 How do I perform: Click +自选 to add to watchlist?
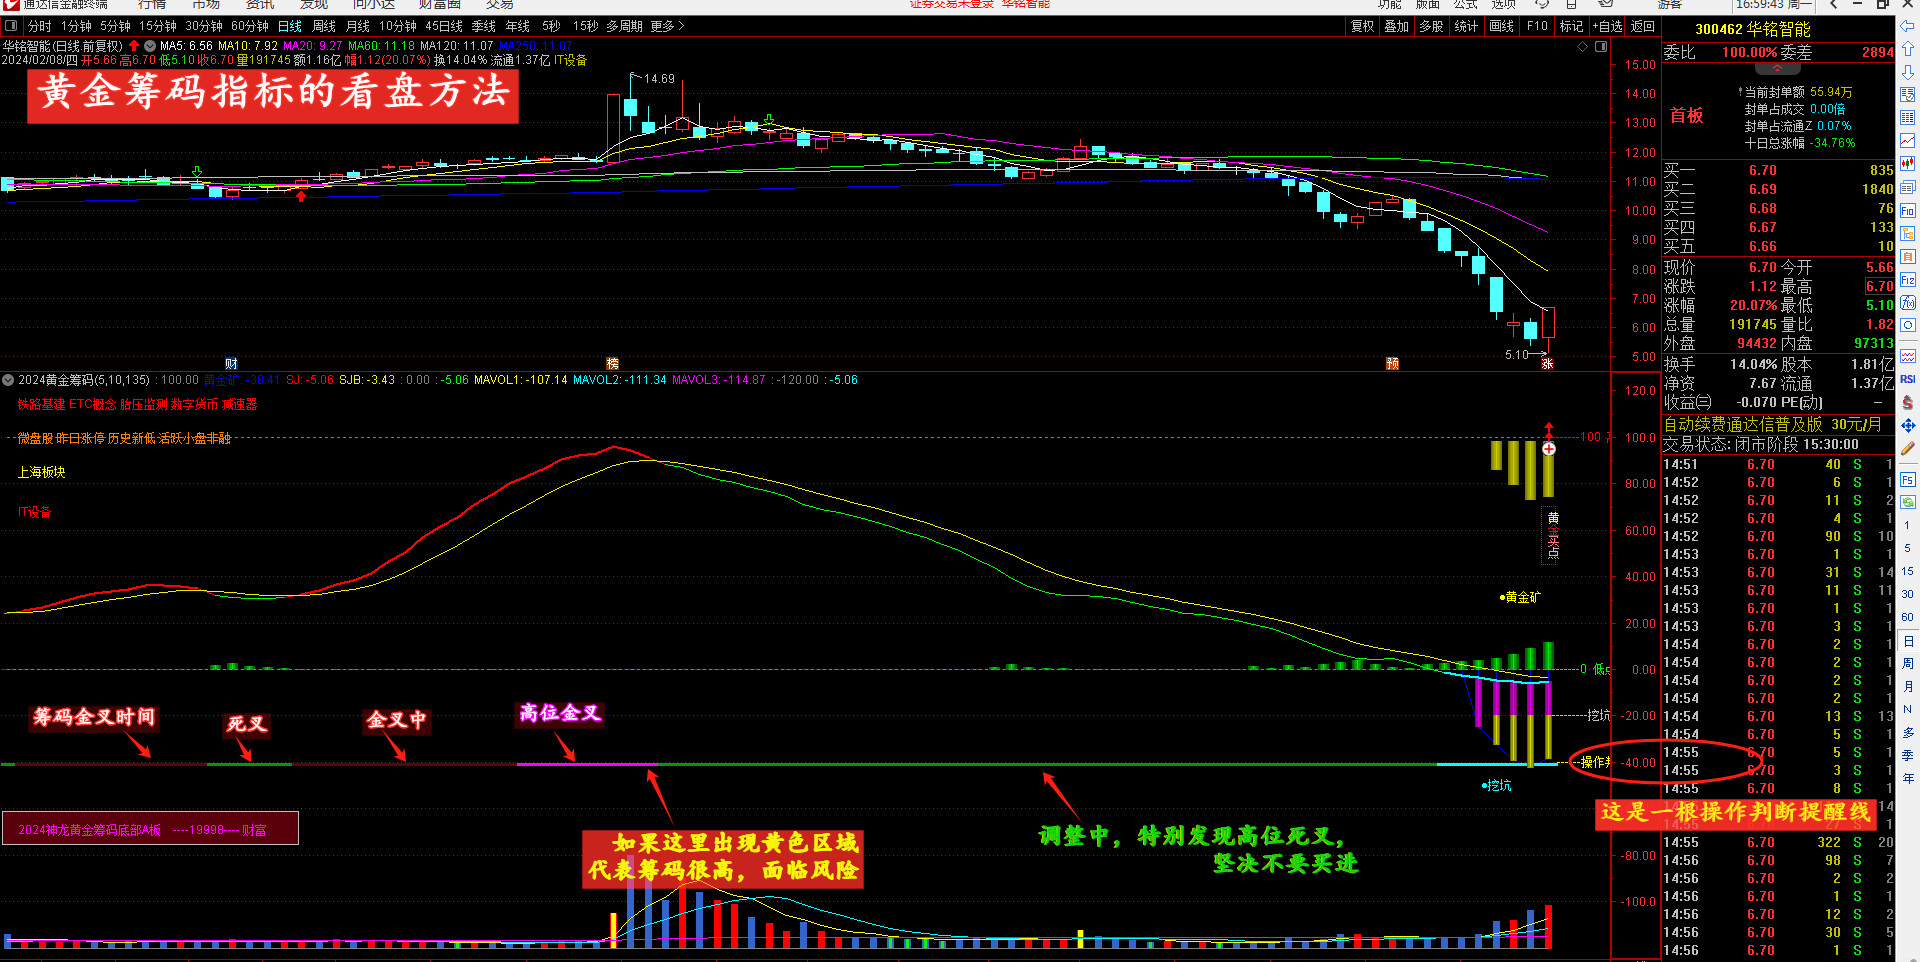[x=1608, y=26]
